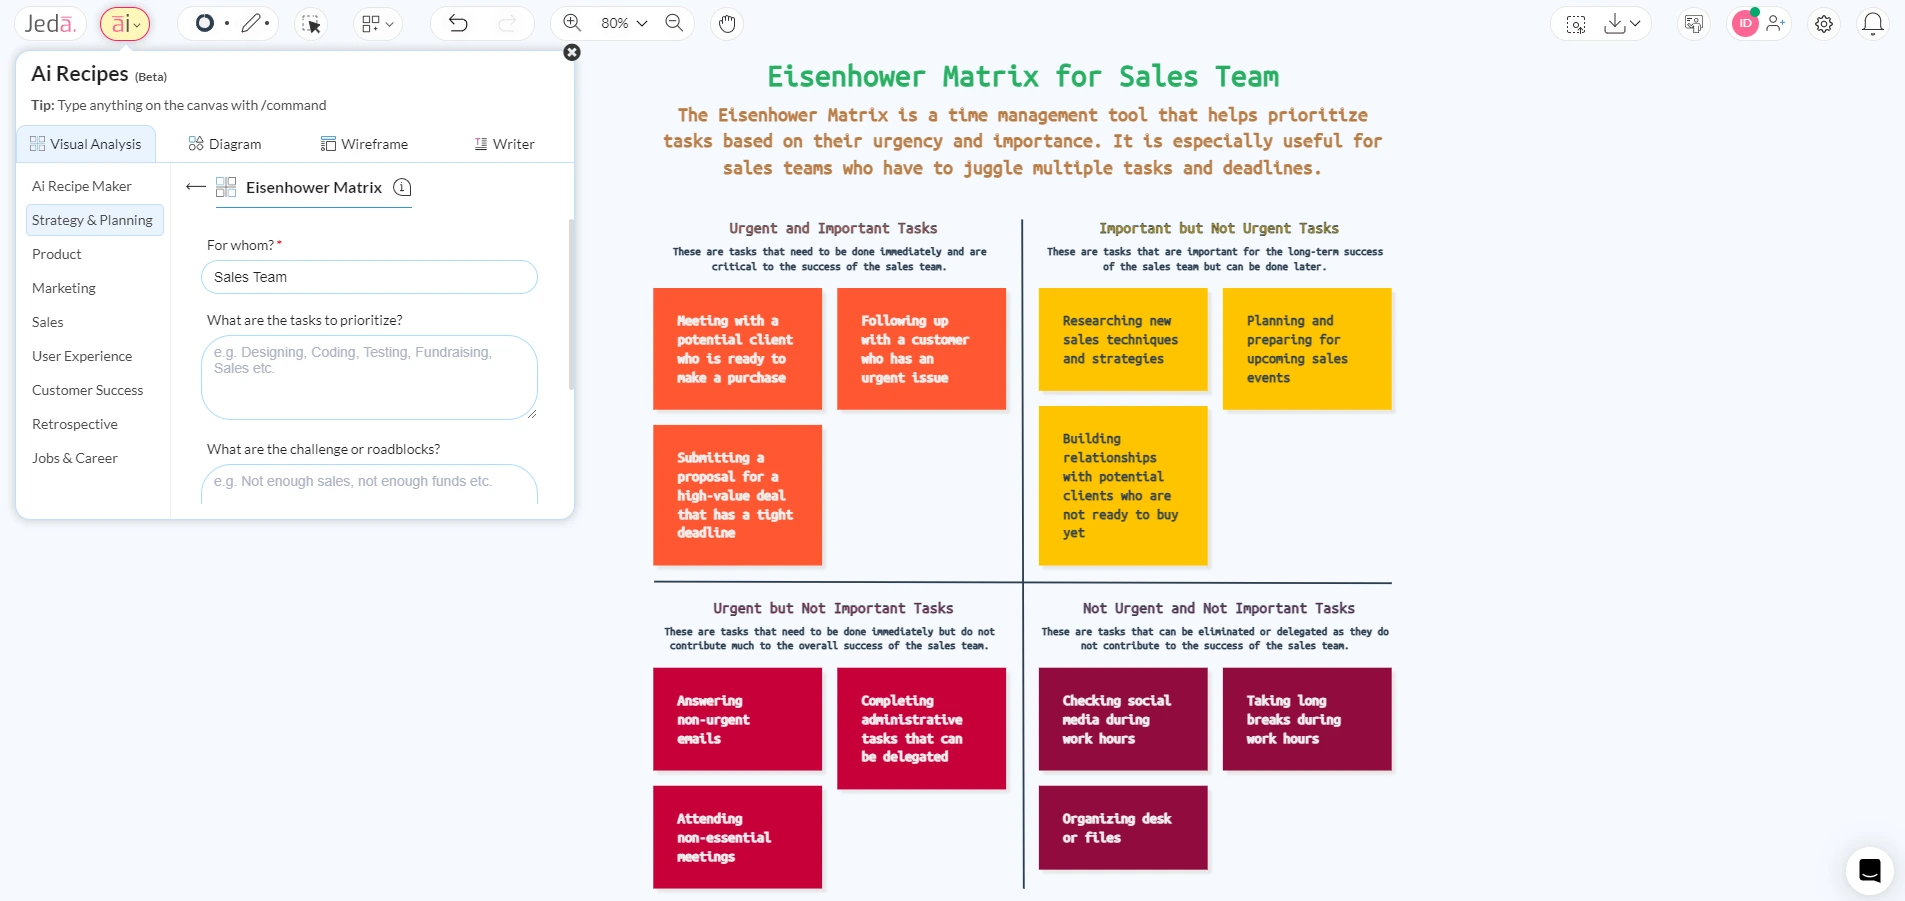Activate the lasso selection tool
The image size is (1905, 901).
click(312, 23)
